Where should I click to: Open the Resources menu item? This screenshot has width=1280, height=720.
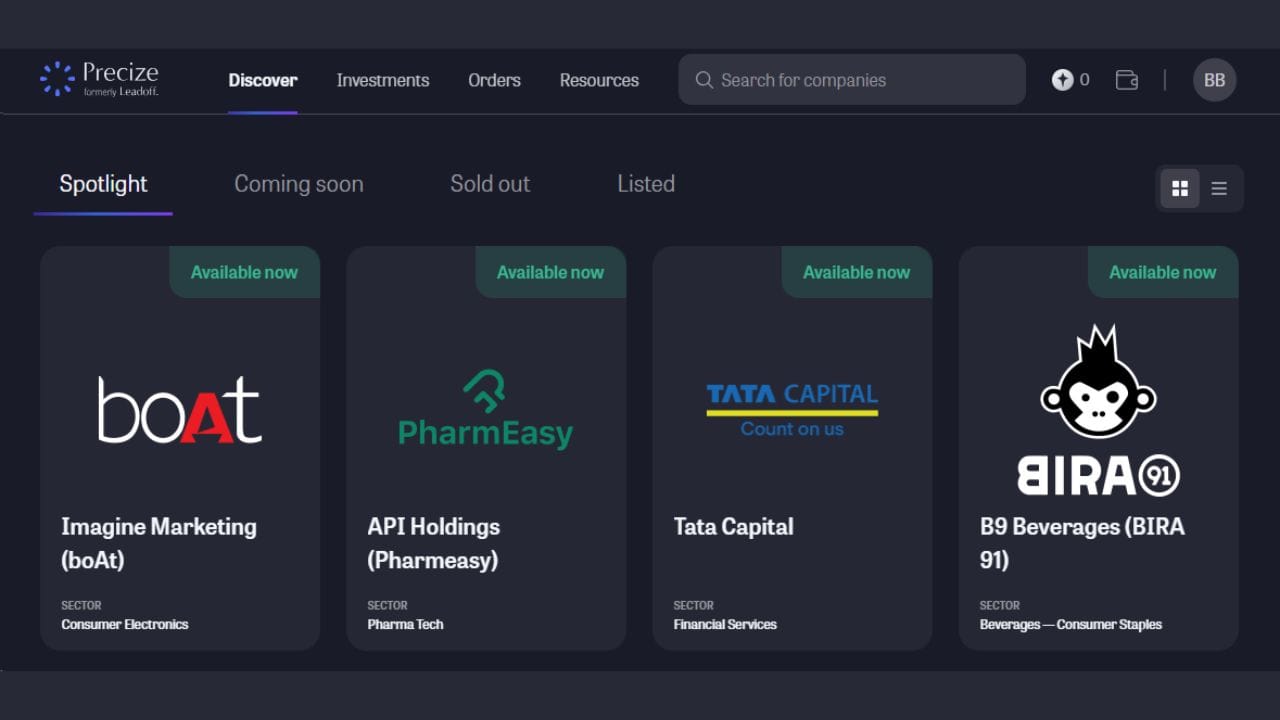tap(599, 80)
